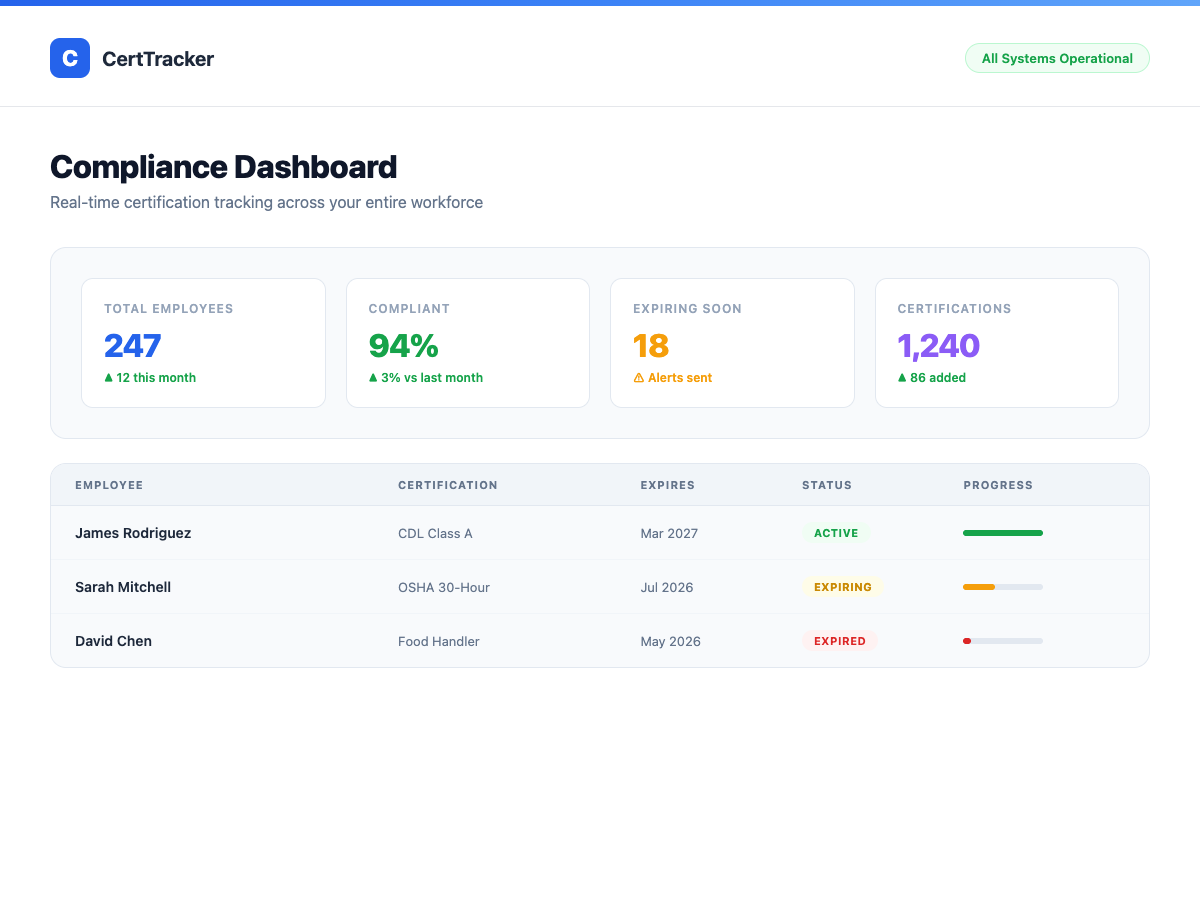Click the CertTracker brand name
This screenshot has height=900, width=1200.
[x=158, y=59]
